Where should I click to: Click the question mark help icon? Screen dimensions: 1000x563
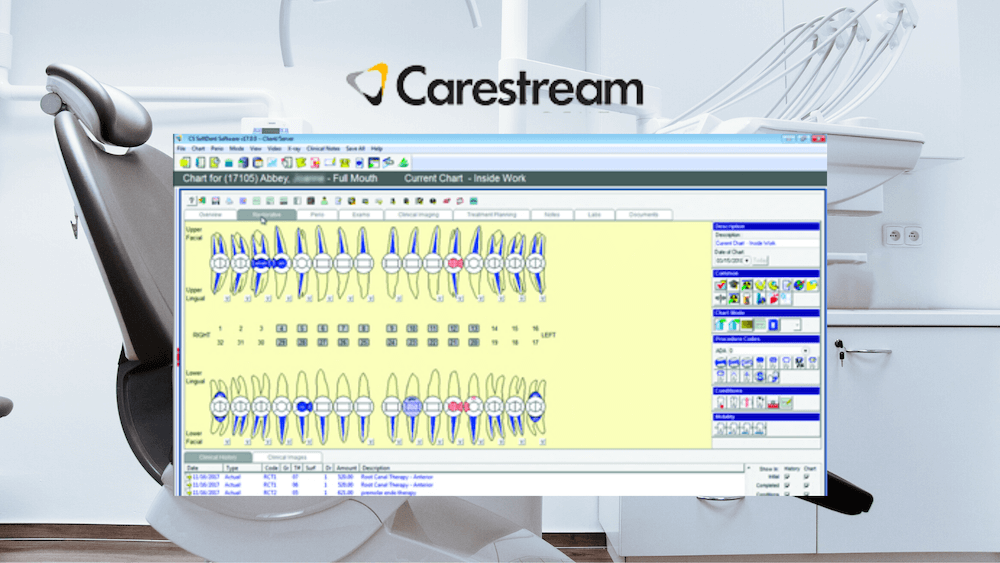191,201
